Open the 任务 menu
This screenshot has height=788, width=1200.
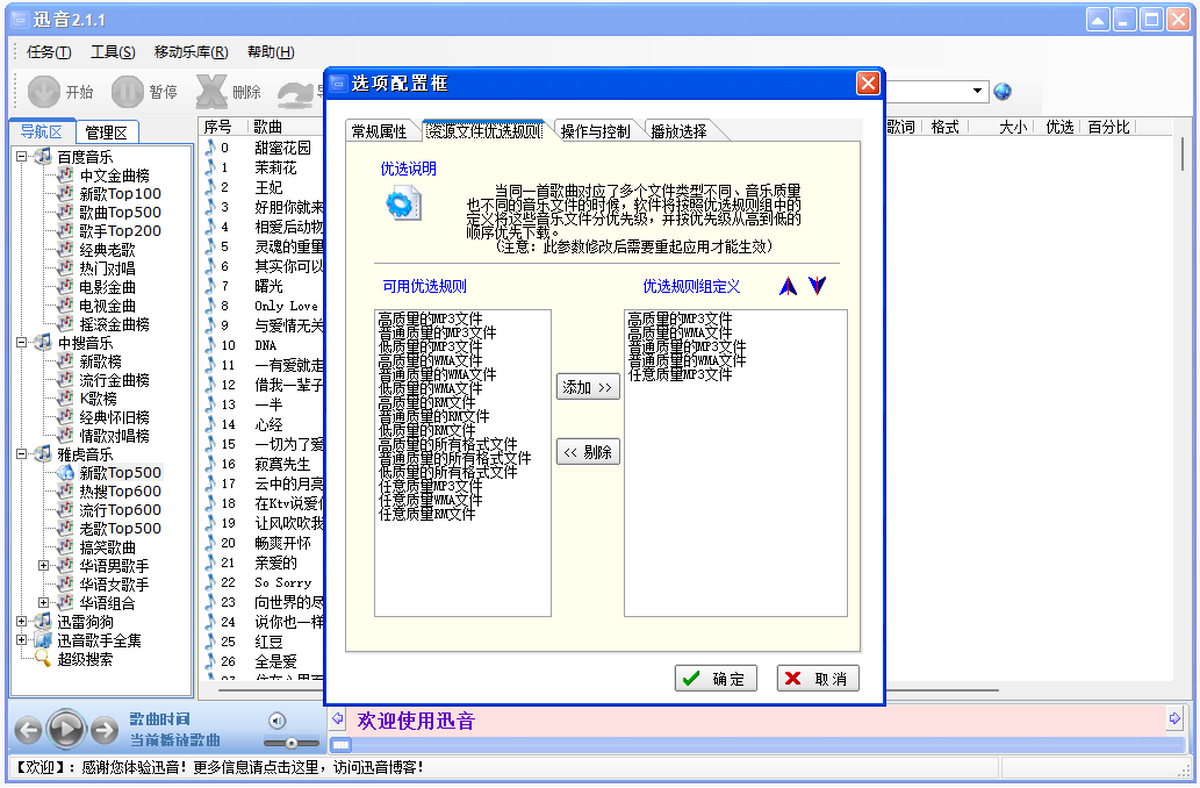49,52
